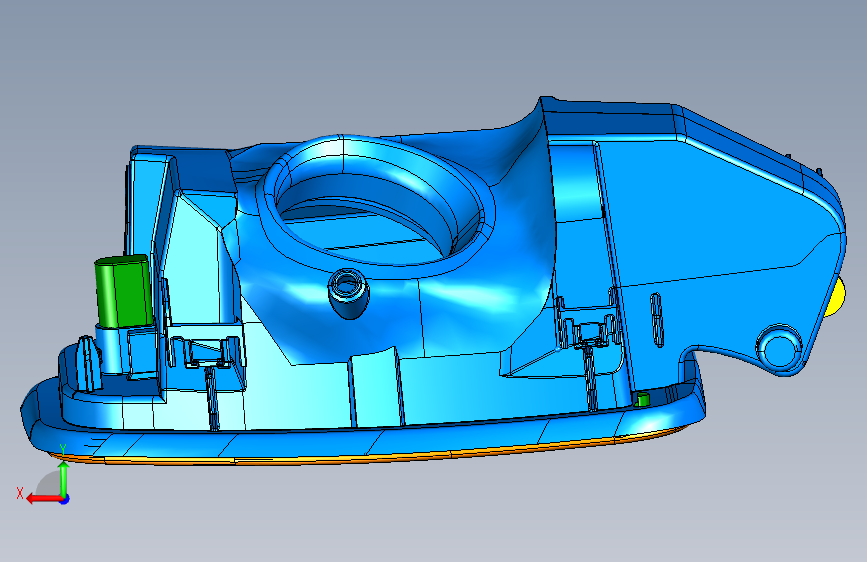Click the blue Z axis dot at triad origin

[65, 499]
